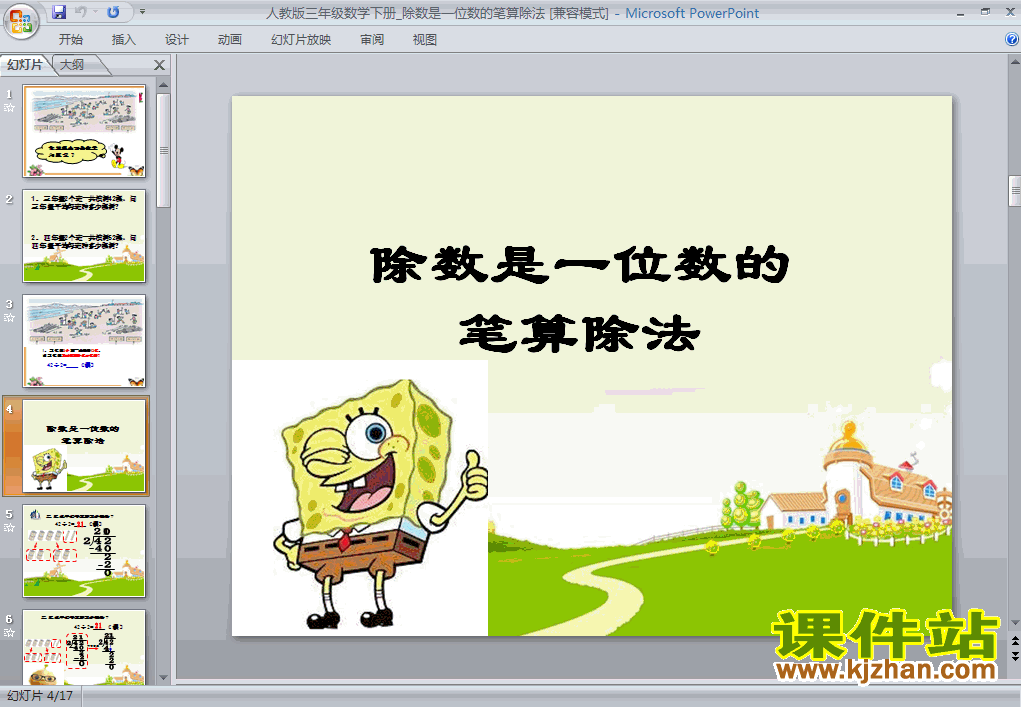Open the 插入 ribbon tab

coord(124,40)
